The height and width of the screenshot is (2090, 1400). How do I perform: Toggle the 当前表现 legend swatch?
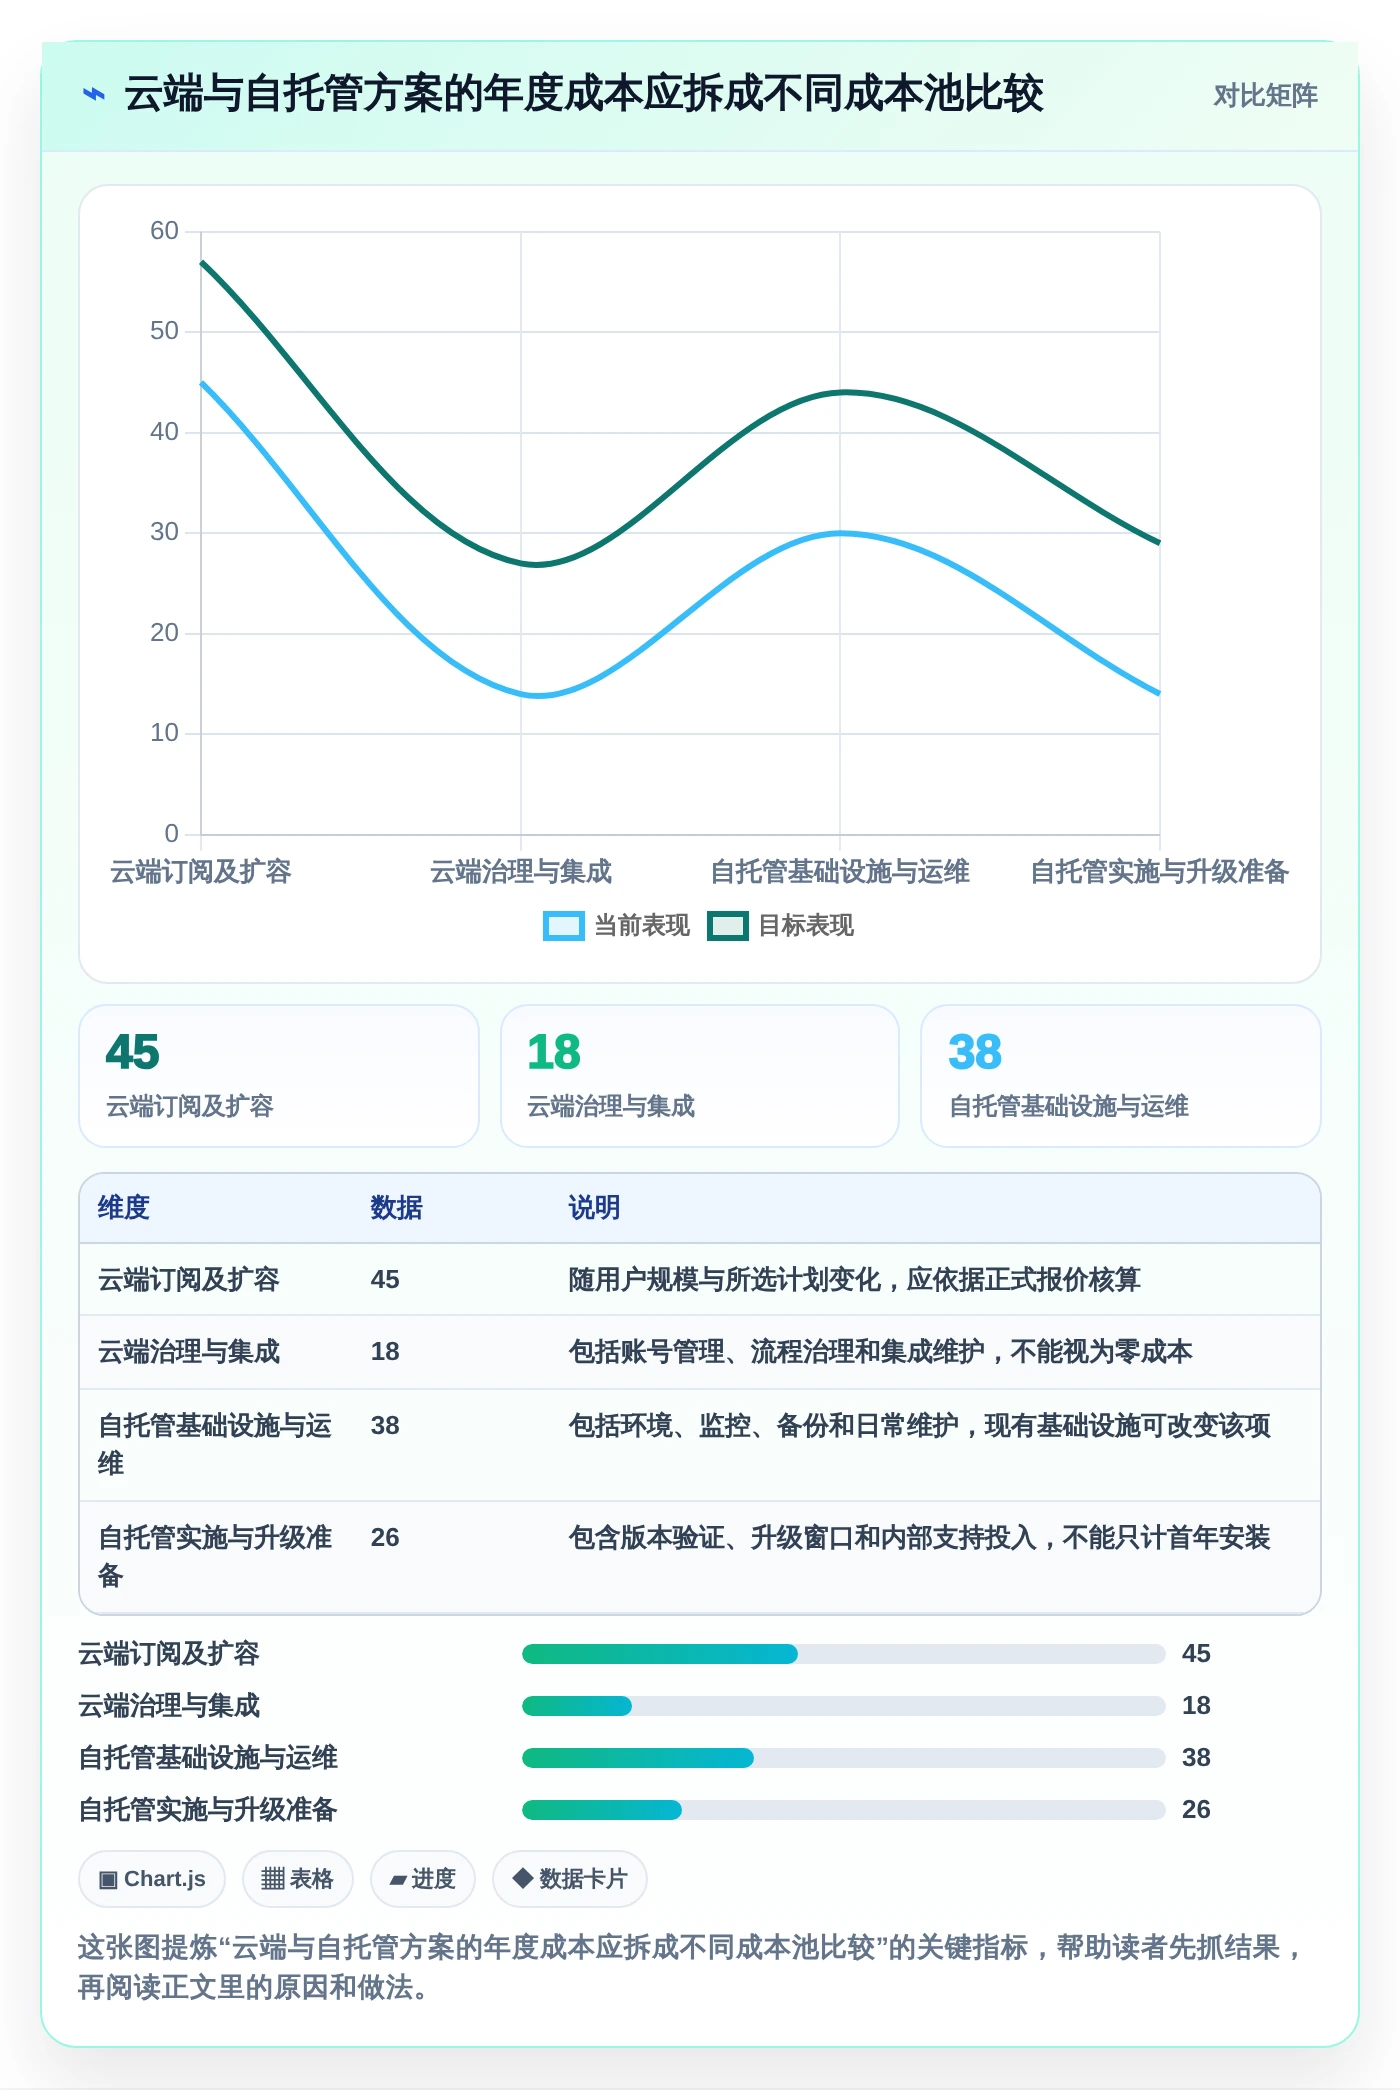coord(563,926)
